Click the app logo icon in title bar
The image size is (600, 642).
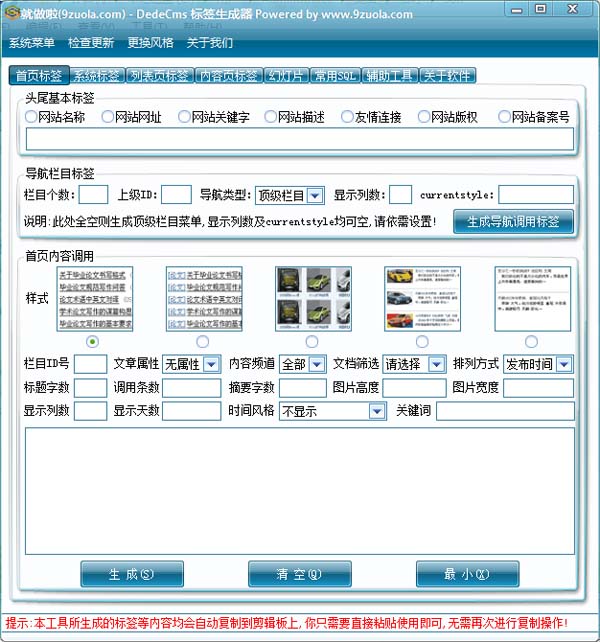click(x=11, y=12)
